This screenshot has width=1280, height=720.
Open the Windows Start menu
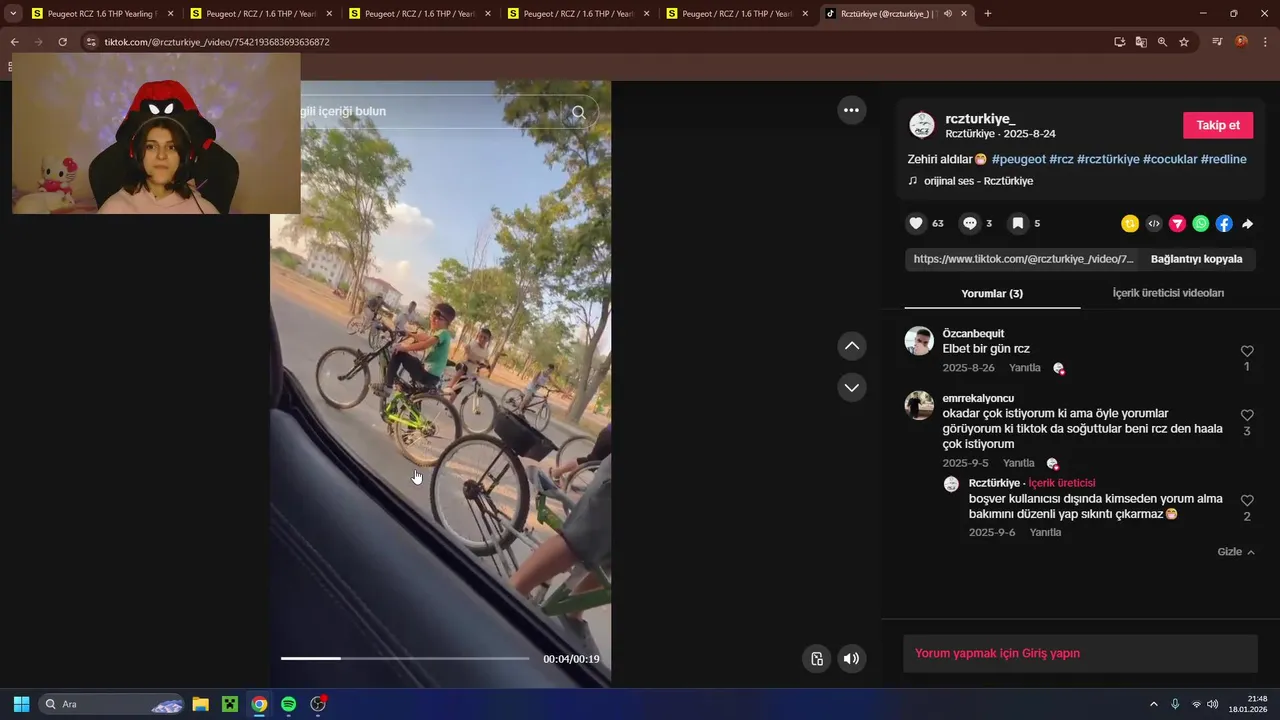(21, 704)
